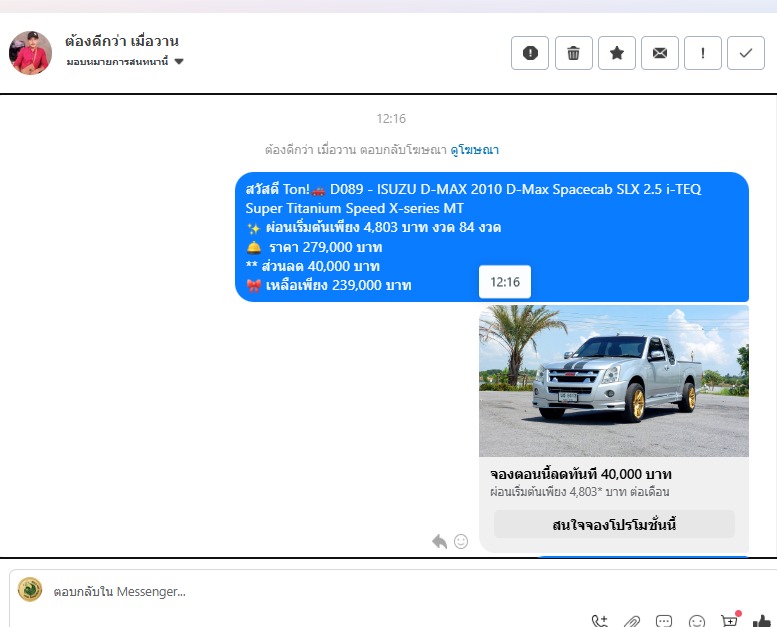The width and height of the screenshot is (777, 627).
Task: Click the blue ISUZU D-MAX message bubble
Action: point(492,237)
